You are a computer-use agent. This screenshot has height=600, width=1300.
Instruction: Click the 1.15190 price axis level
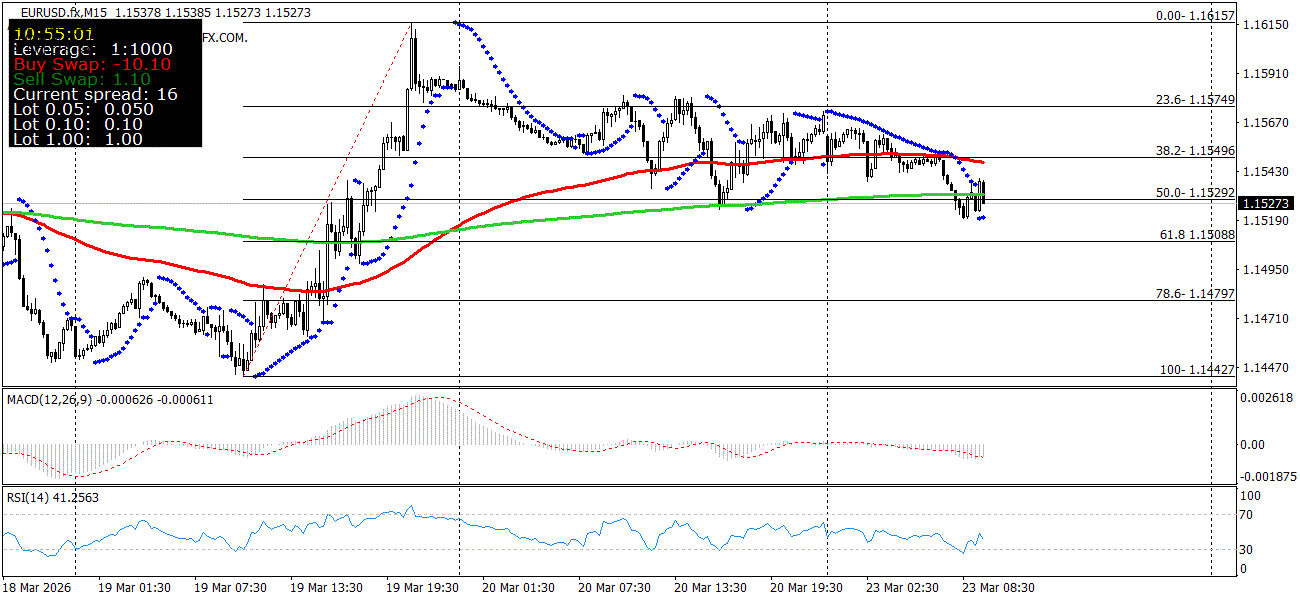point(1265,221)
